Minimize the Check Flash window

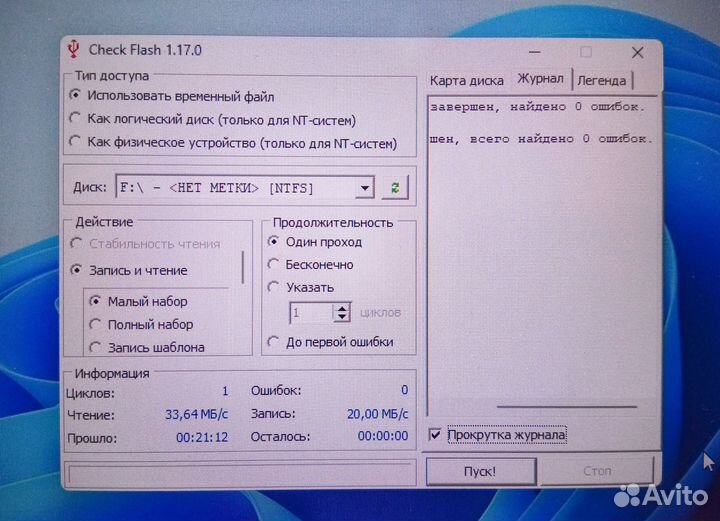[534, 52]
